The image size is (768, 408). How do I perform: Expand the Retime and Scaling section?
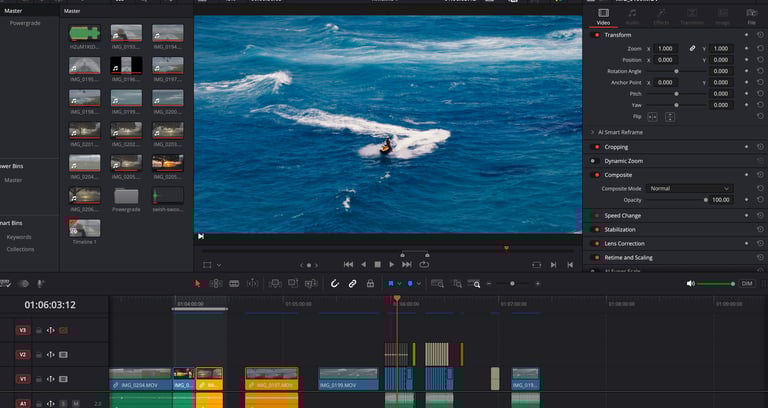tap(628, 258)
